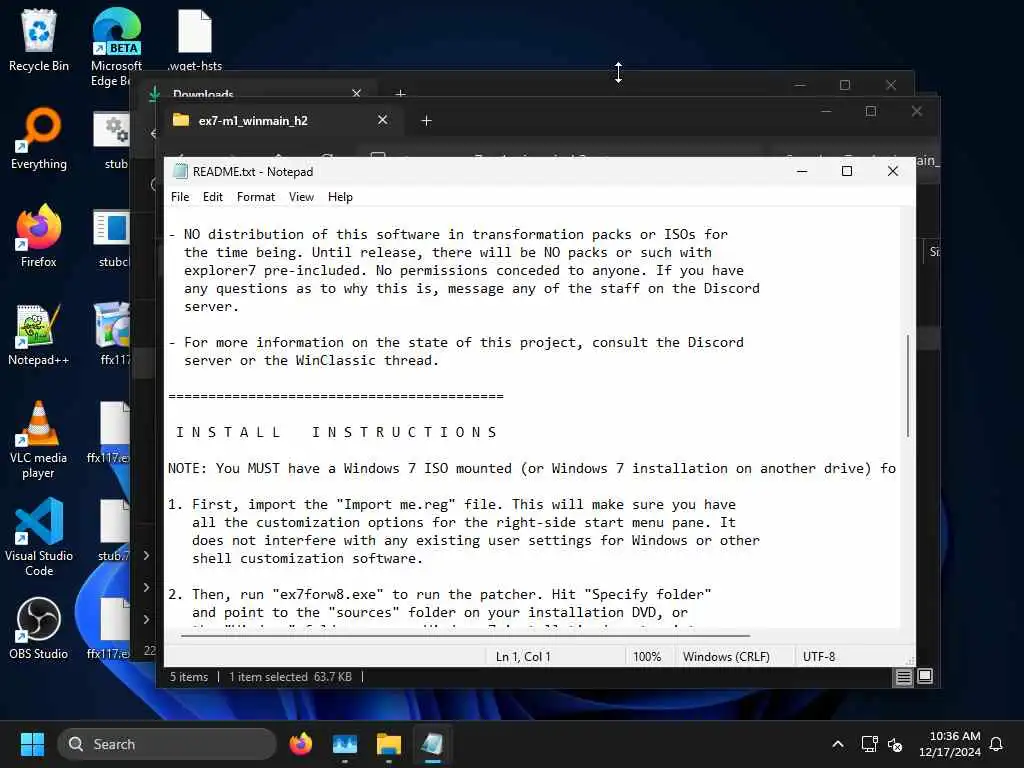Switch to Notepad taskbar icon
This screenshot has width=1024, height=768.
click(432, 744)
